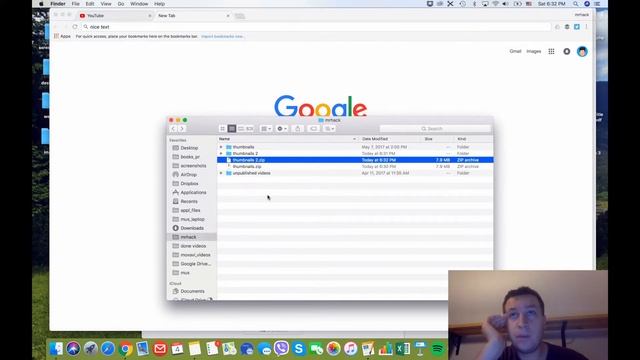
Task: Open Chrome from the Dock
Action: pos(125,349)
